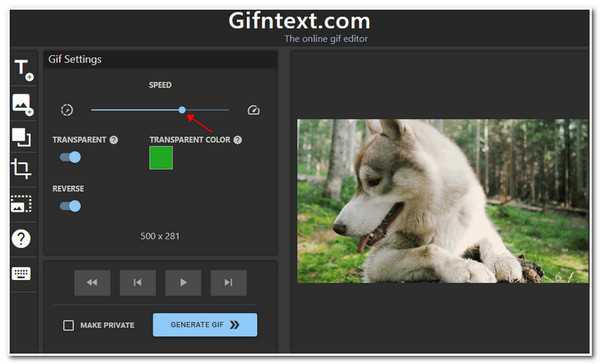Toggle the TRANSPARENT switch off
The image size is (600, 364).
pyautogui.click(x=70, y=157)
